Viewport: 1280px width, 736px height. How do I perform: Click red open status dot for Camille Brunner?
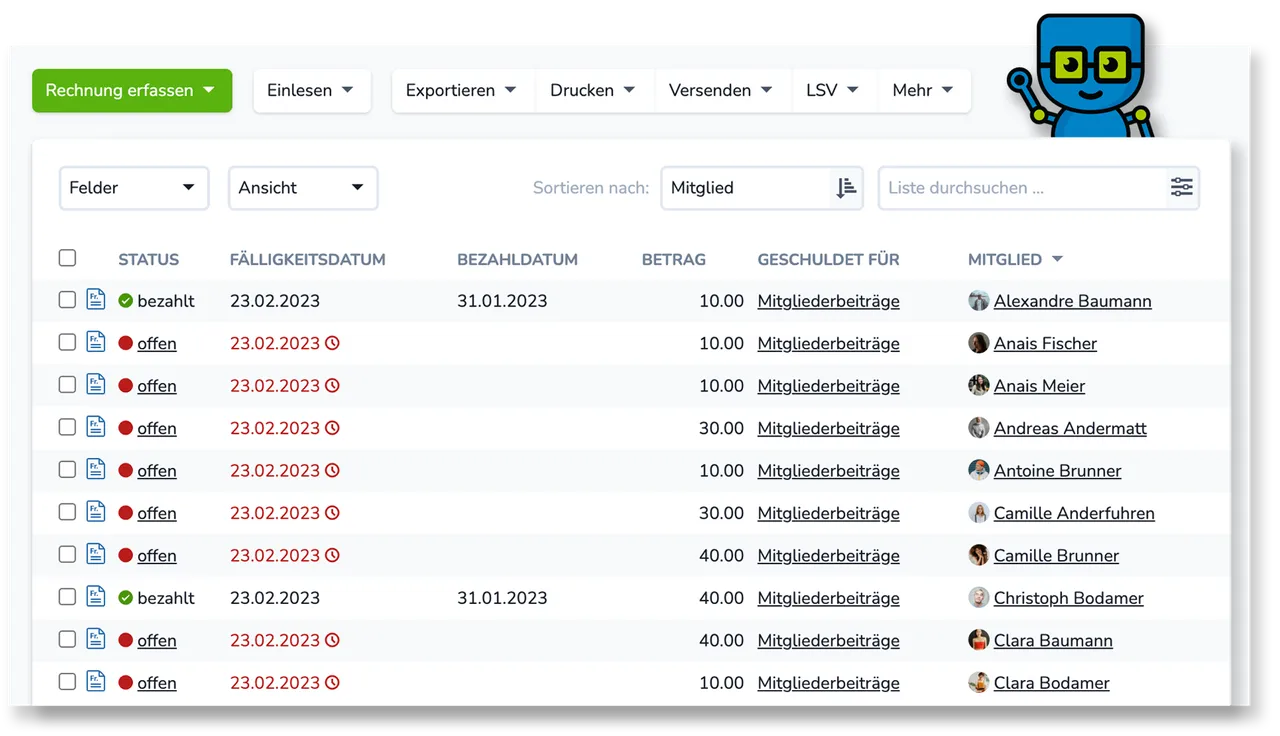(x=126, y=556)
